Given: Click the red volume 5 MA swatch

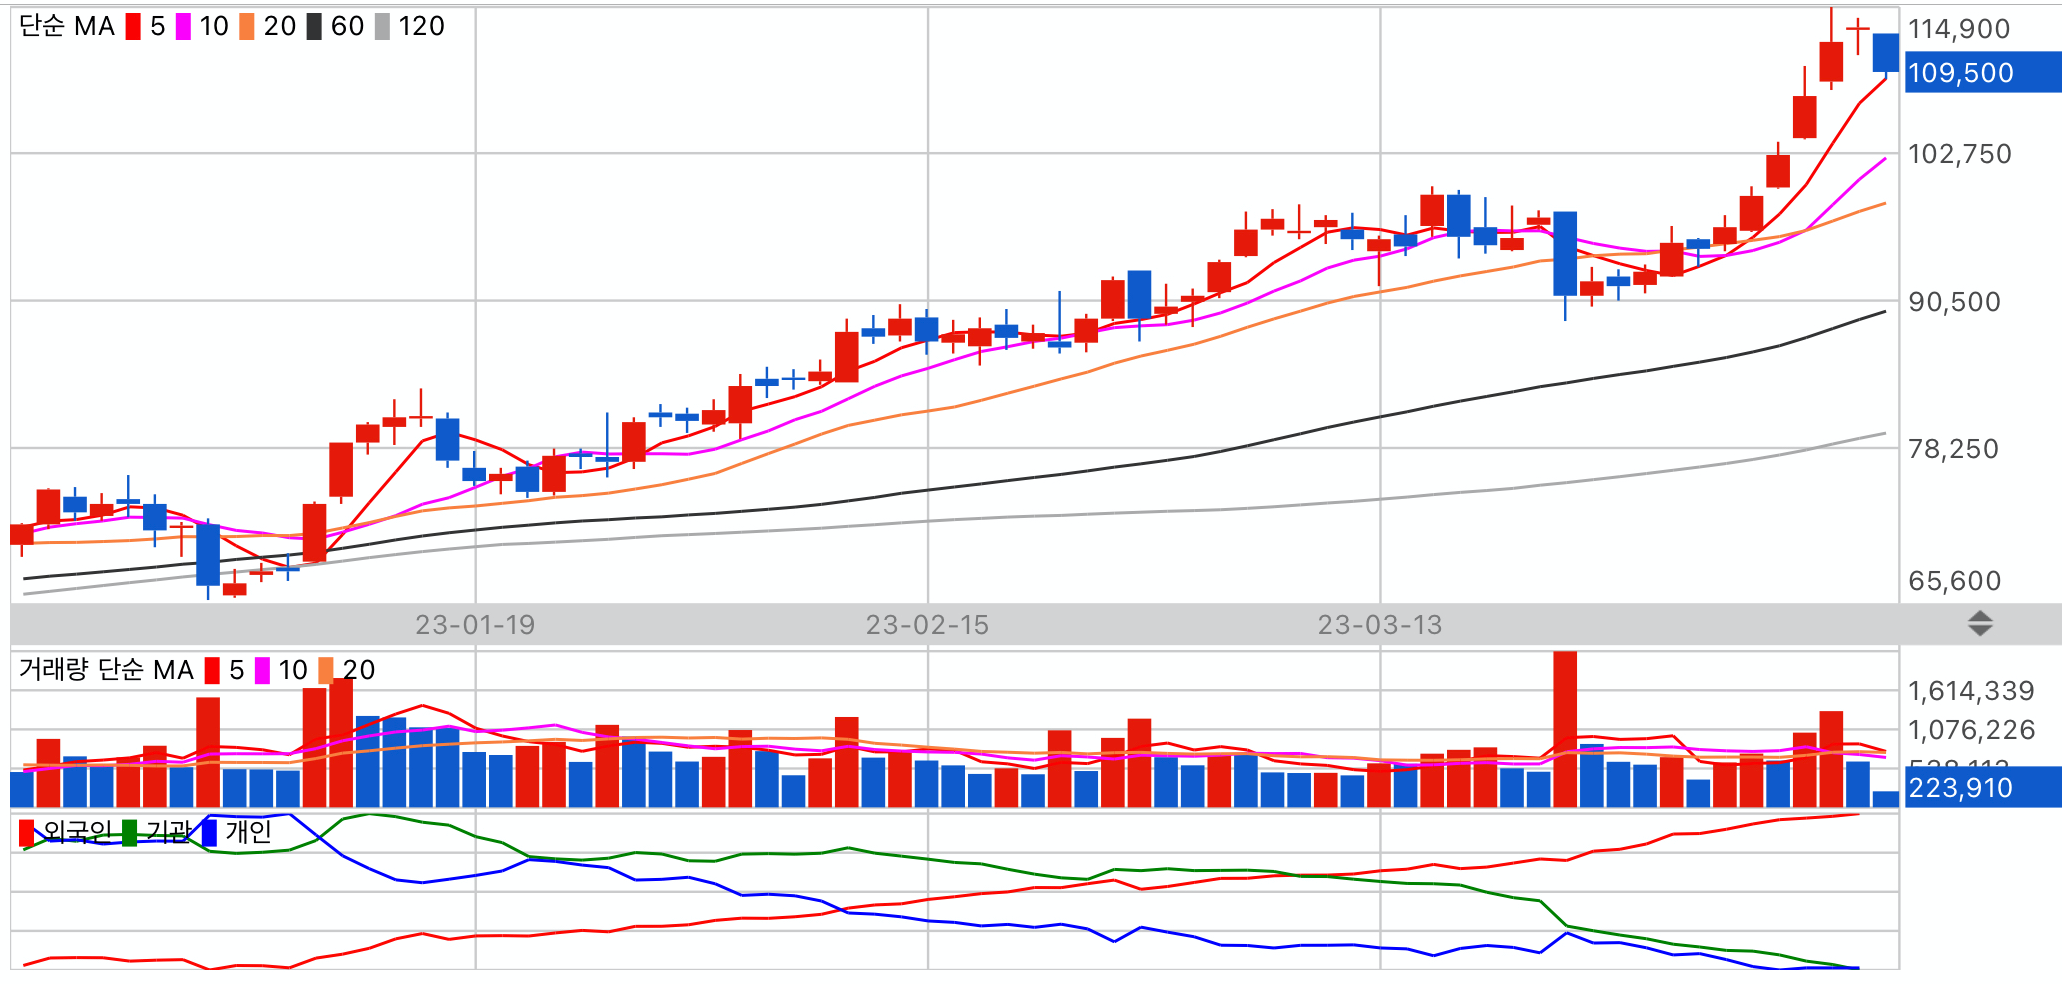Looking at the screenshot, I should [212, 670].
